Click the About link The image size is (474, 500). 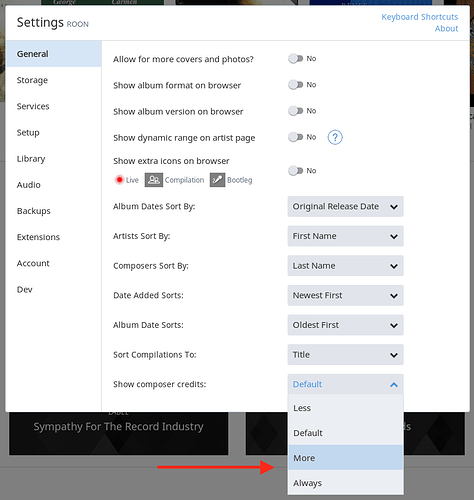(446, 29)
